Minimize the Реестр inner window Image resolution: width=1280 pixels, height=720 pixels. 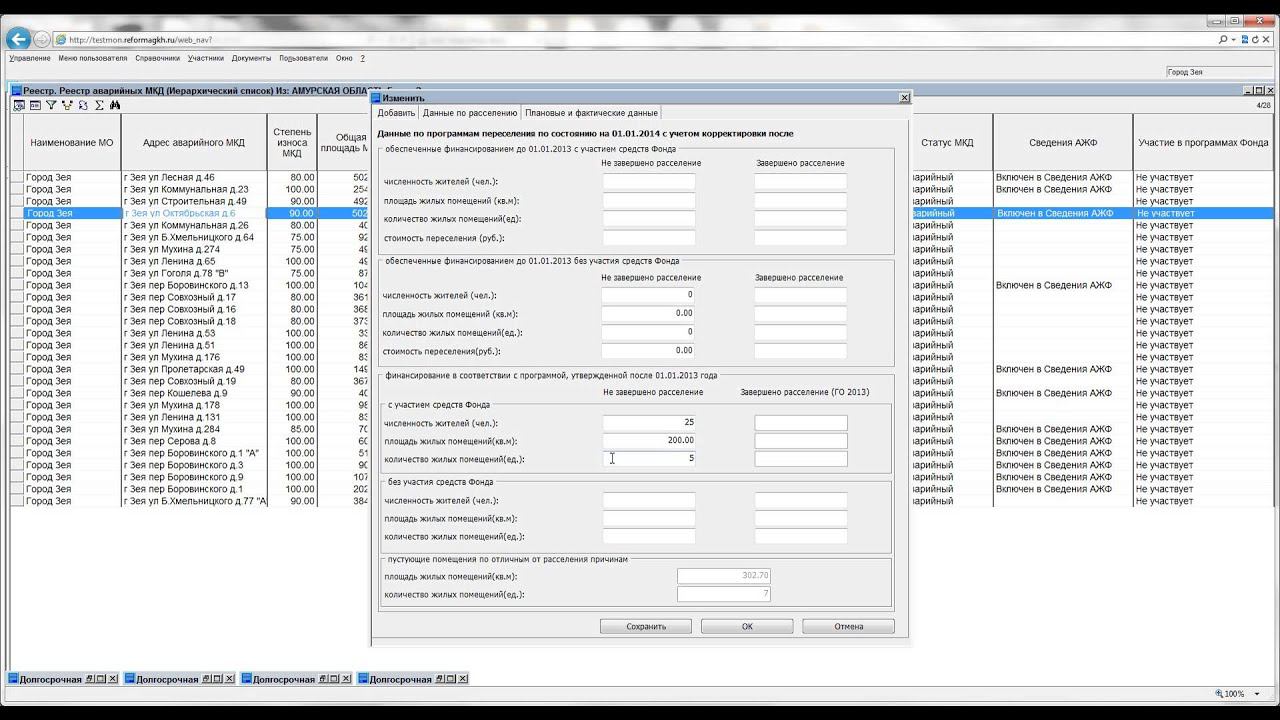point(1249,90)
